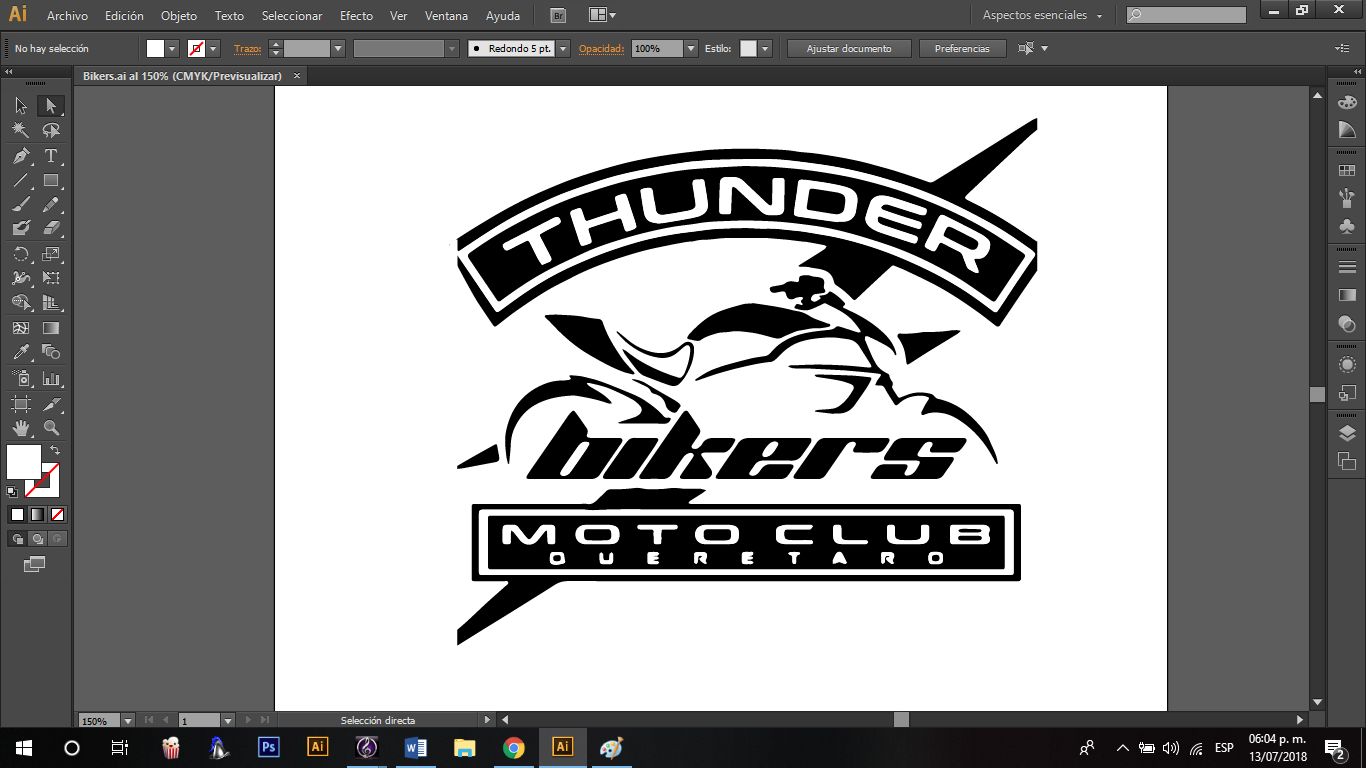Enable Draw Behind mode
The height and width of the screenshot is (768, 1366).
[37, 539]
